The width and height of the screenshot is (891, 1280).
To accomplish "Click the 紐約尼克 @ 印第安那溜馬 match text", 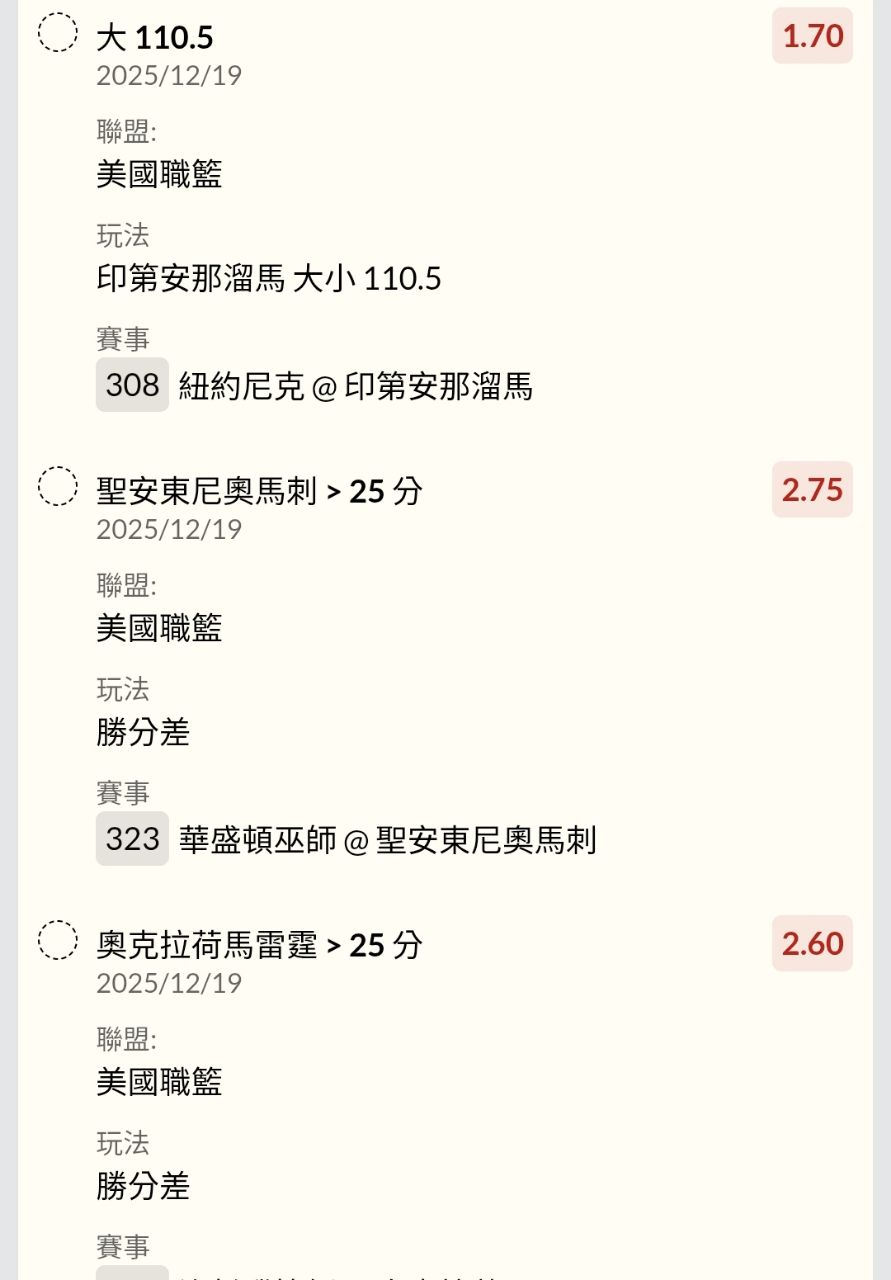I will click(x=355, y=387).
